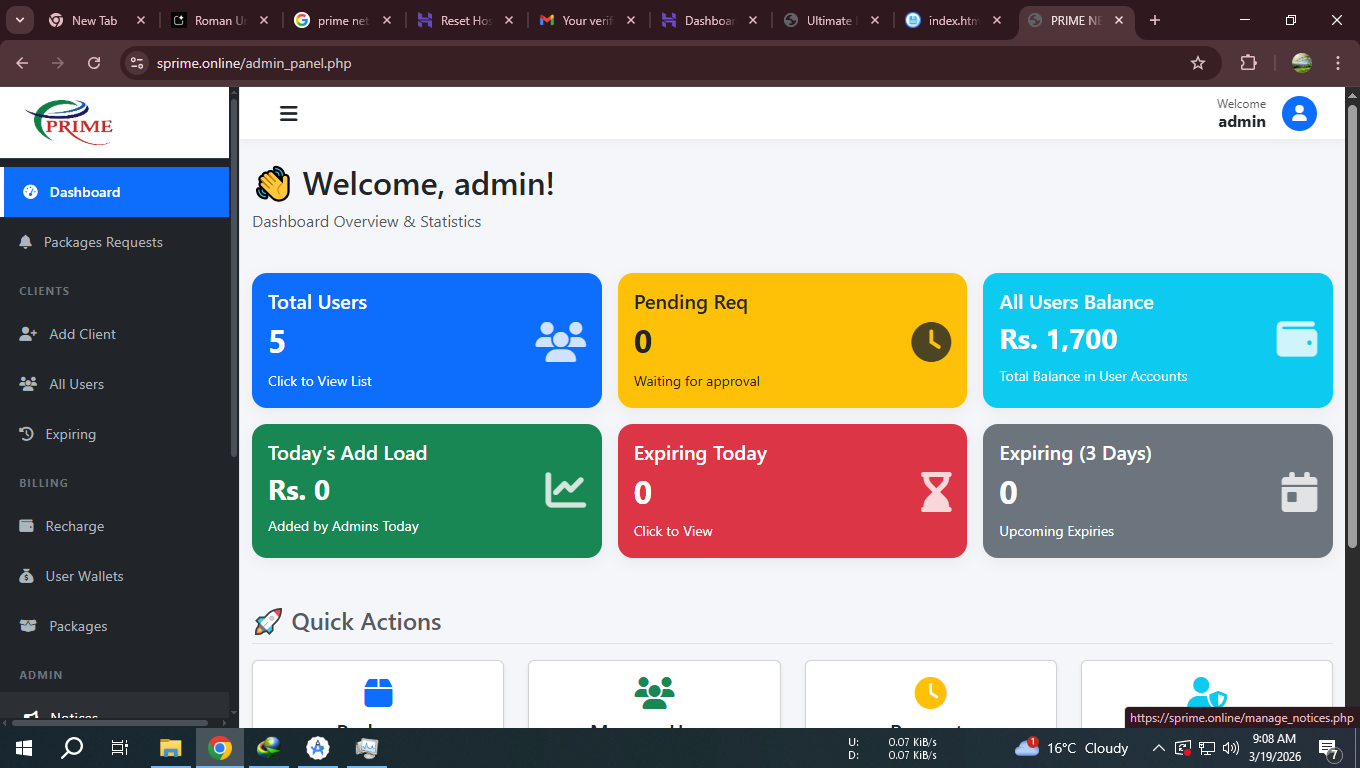The width and height of the screenshot is (1360, 768).
Task: Open Chrome's tab search dropdown arrow
Action: point(20,20)
